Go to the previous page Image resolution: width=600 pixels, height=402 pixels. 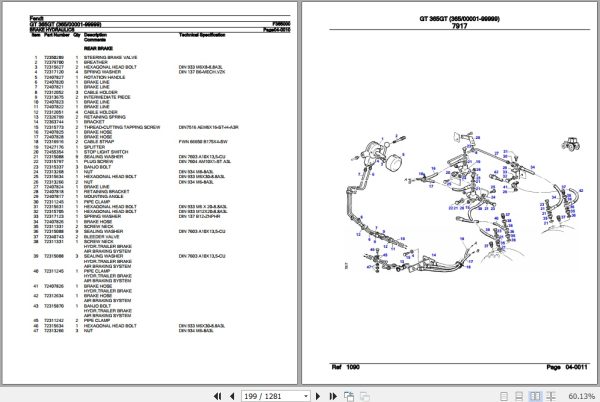(232, 396)
